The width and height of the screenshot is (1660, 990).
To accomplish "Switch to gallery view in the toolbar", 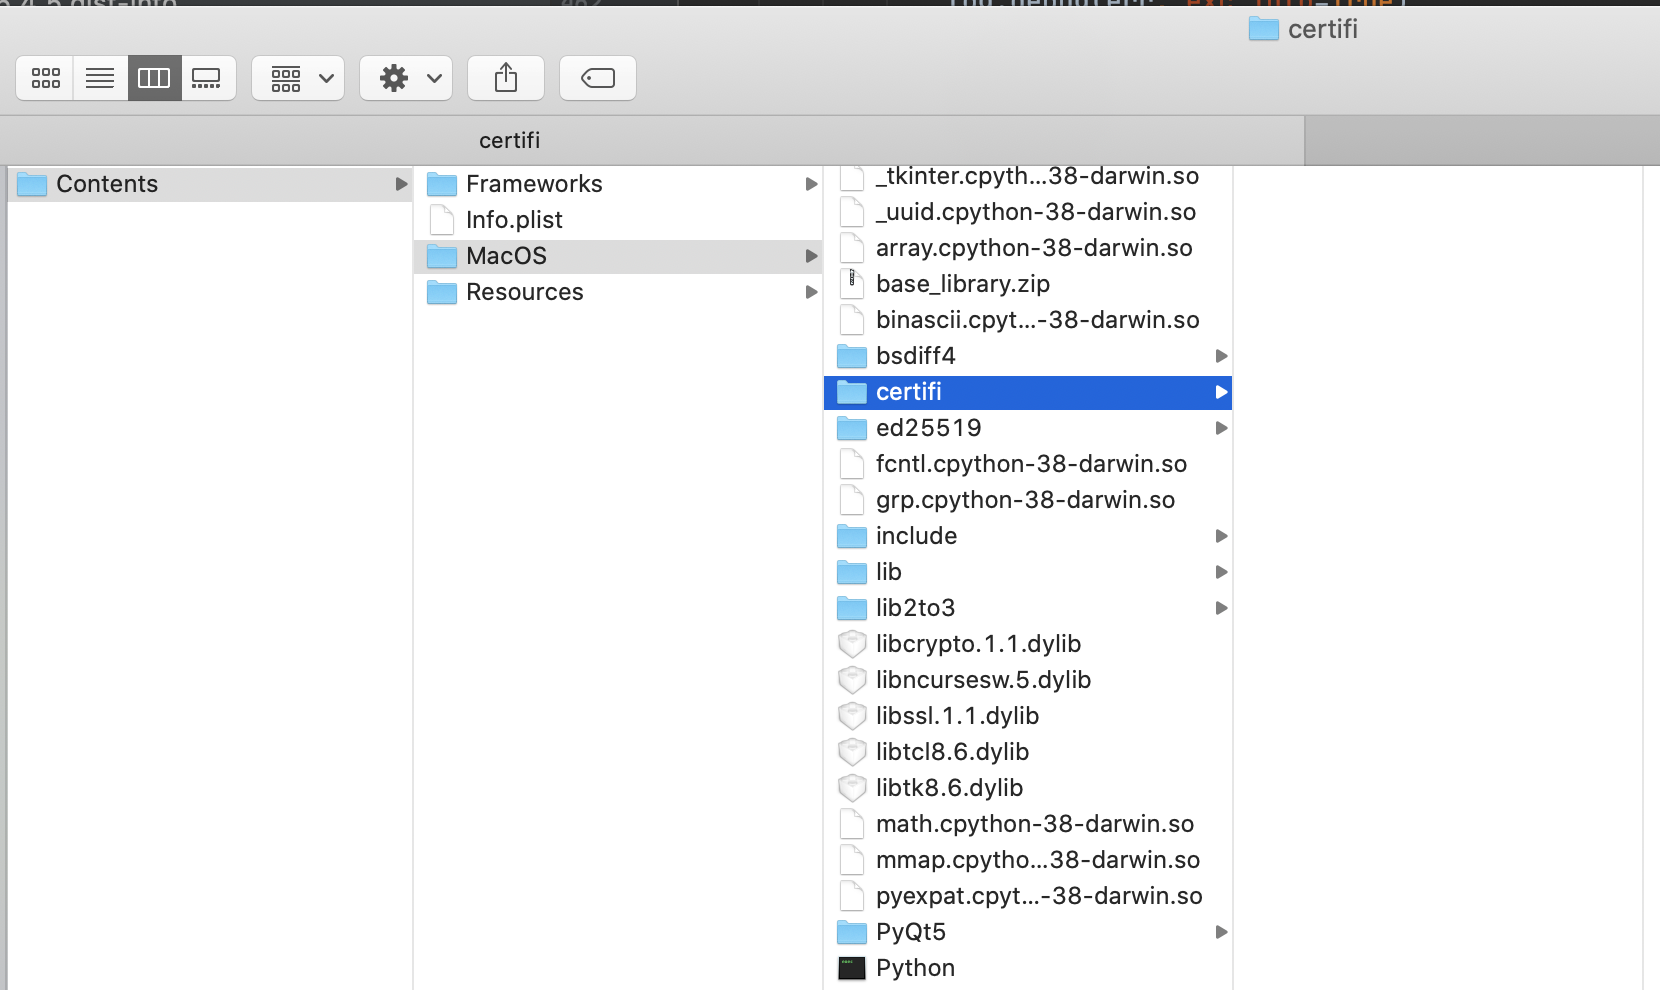I will tap(208, 78).
